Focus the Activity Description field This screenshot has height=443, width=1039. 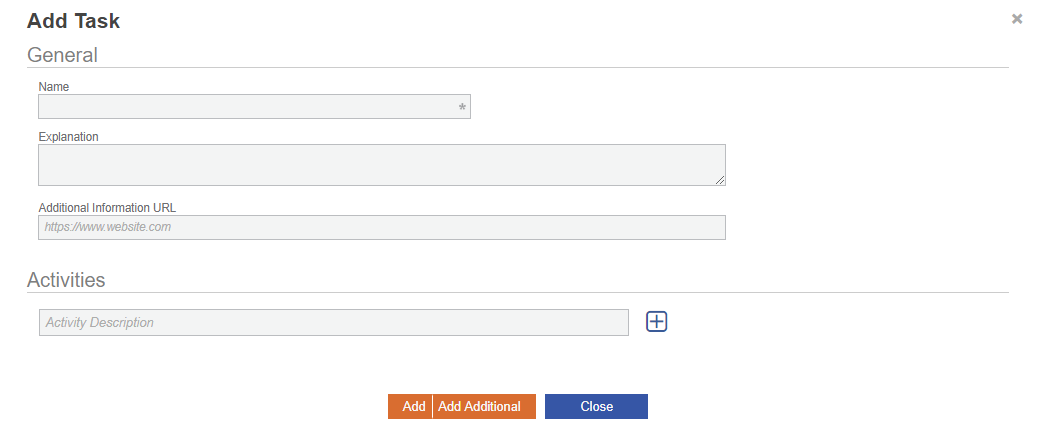click(x=333, y=322)
